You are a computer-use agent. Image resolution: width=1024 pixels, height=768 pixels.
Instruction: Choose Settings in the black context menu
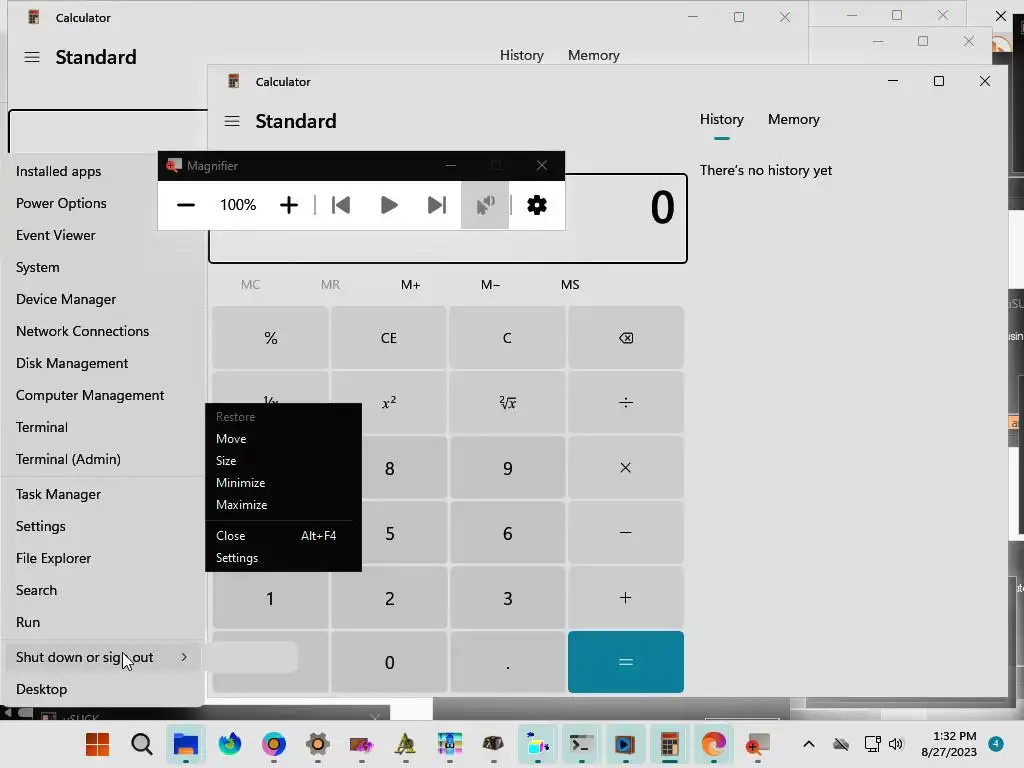pos(283,558)
